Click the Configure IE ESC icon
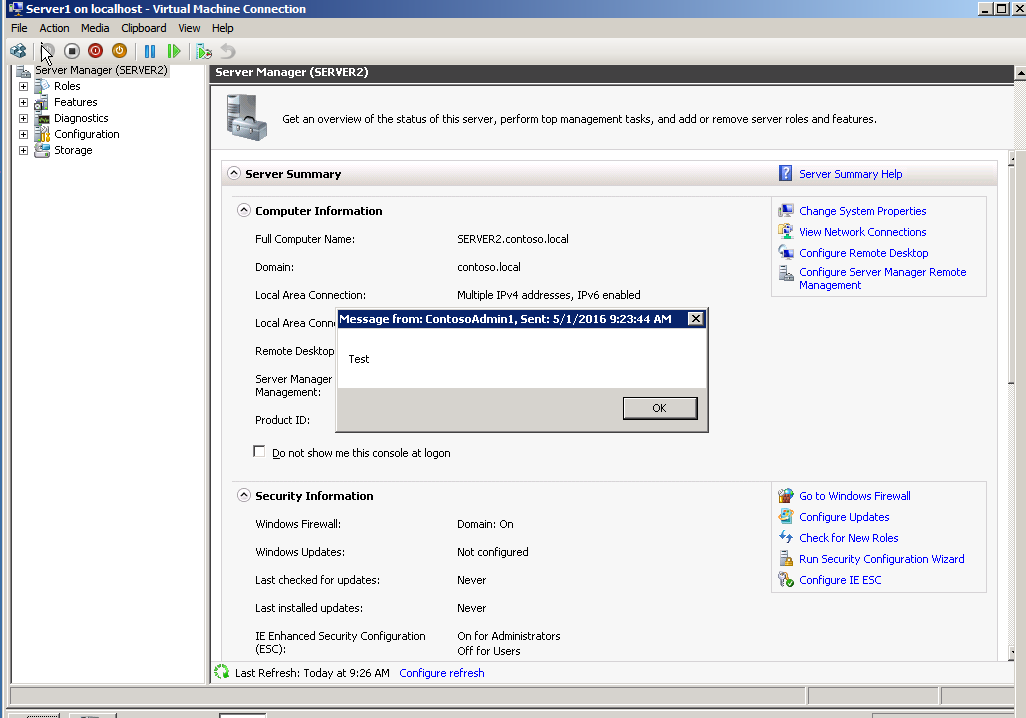This screenshot has height=718, width=1026. [x=785, y=580]
